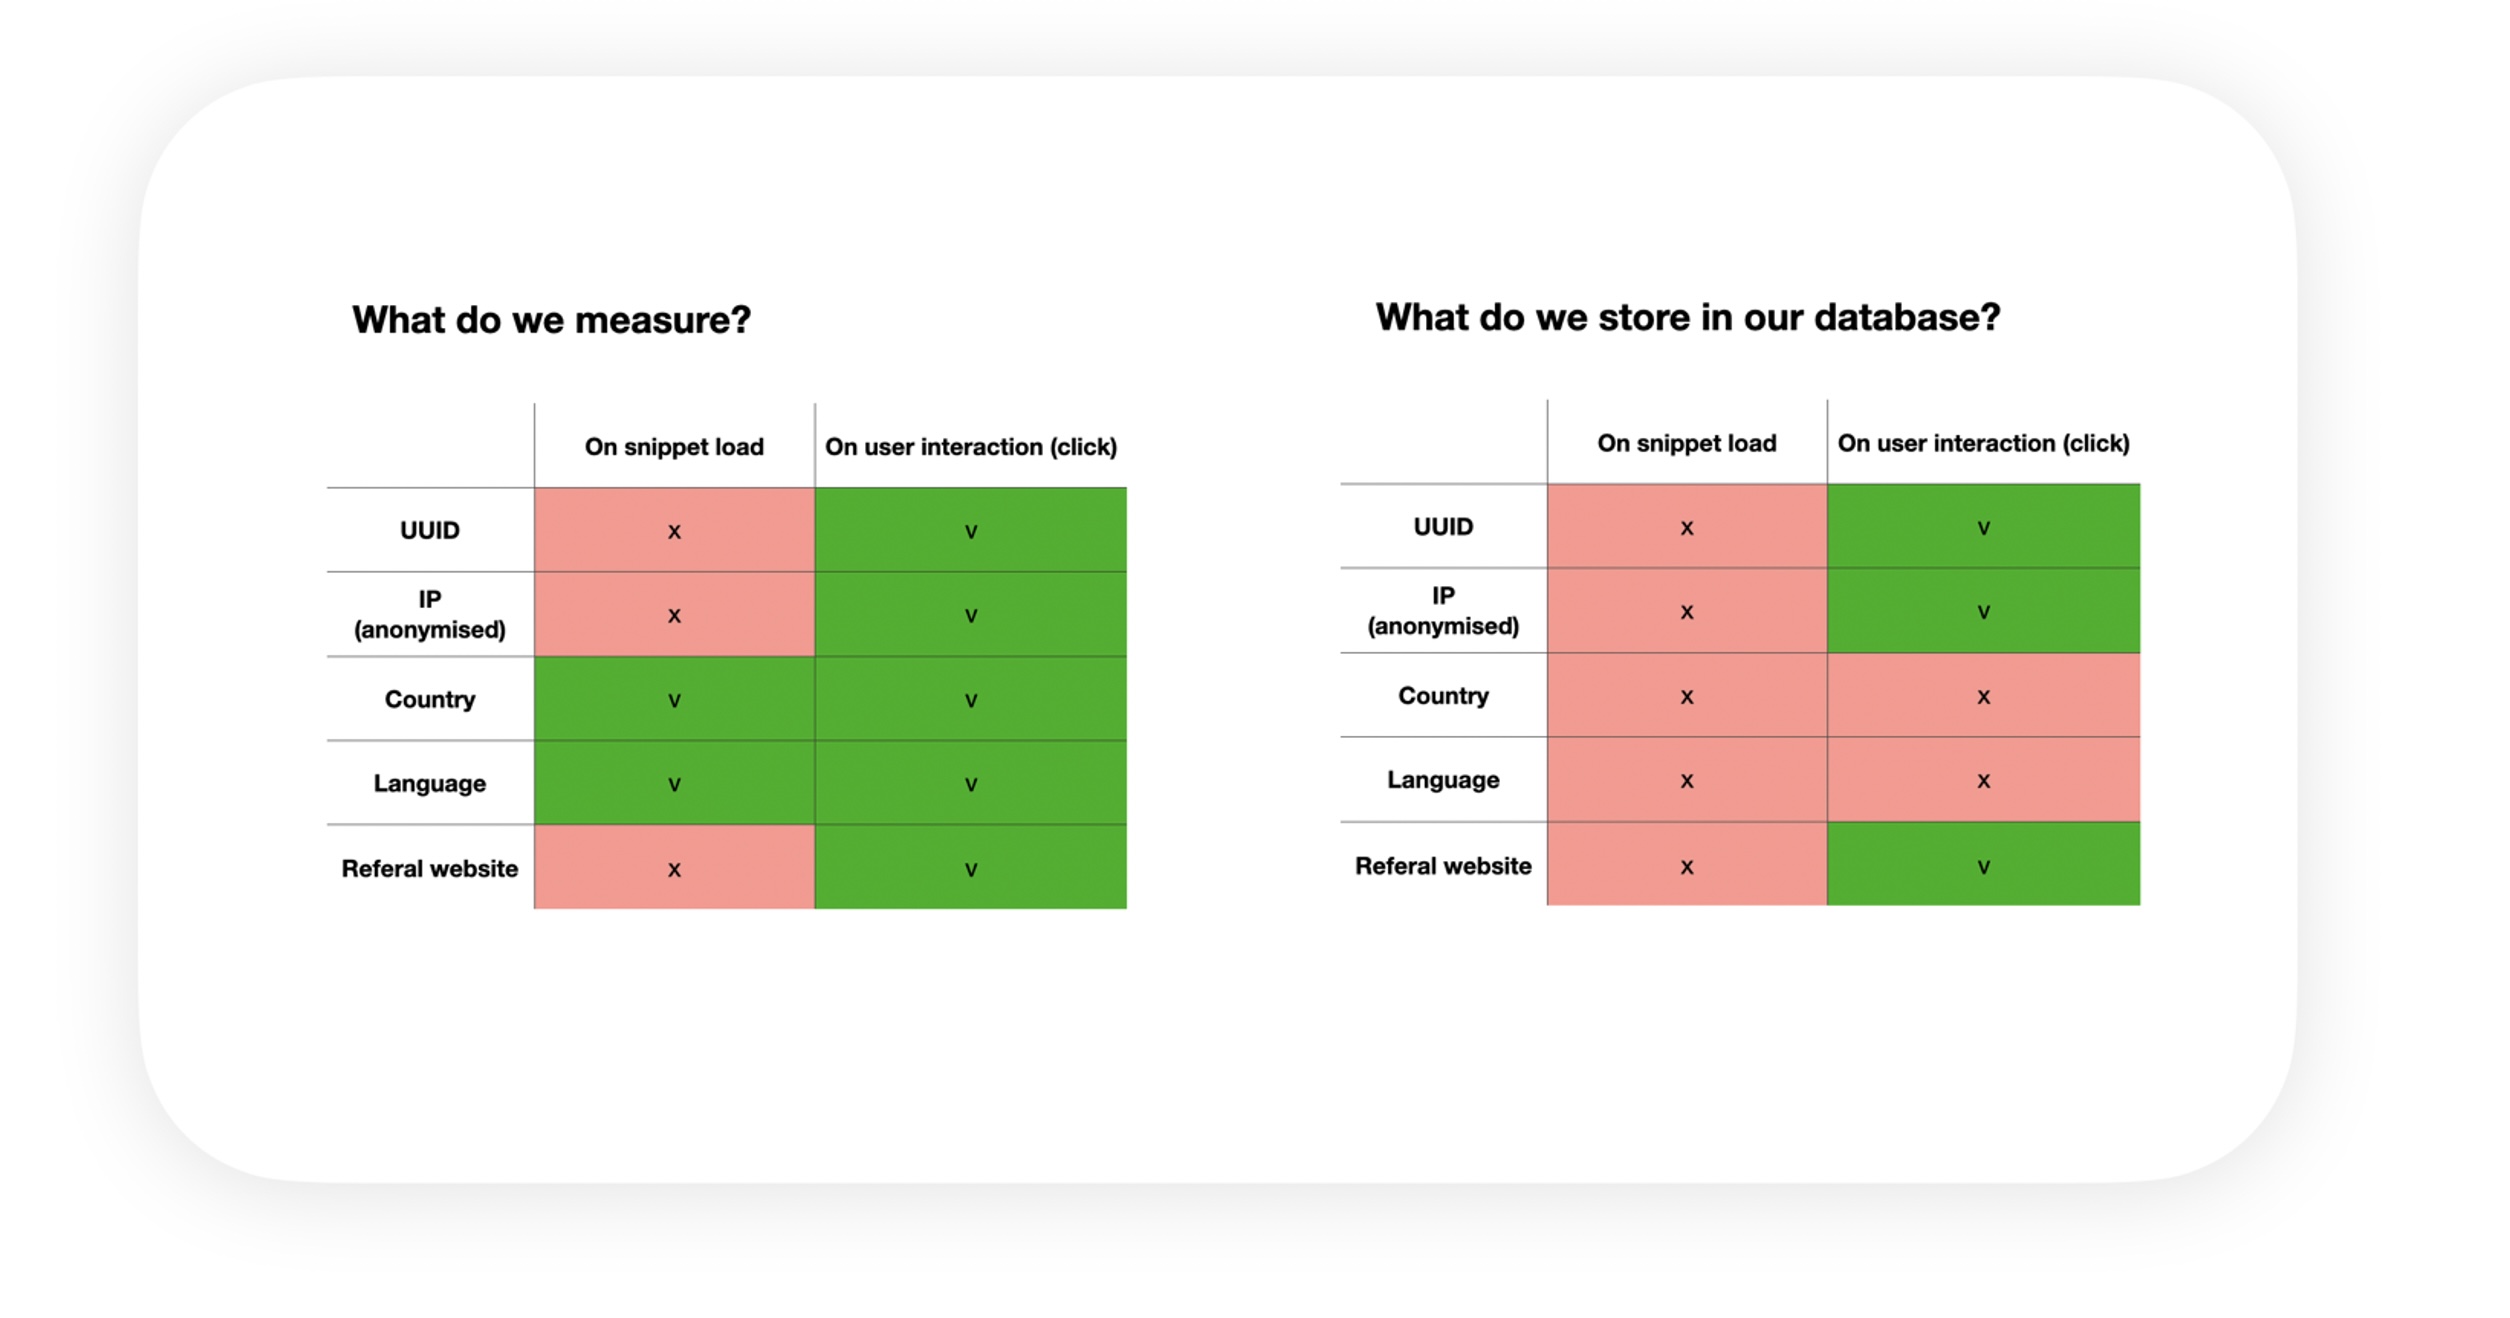Select 'On snippet load' header in measure table
This screenshot has width=2510, height=1318.
click(x=674, y=446)
